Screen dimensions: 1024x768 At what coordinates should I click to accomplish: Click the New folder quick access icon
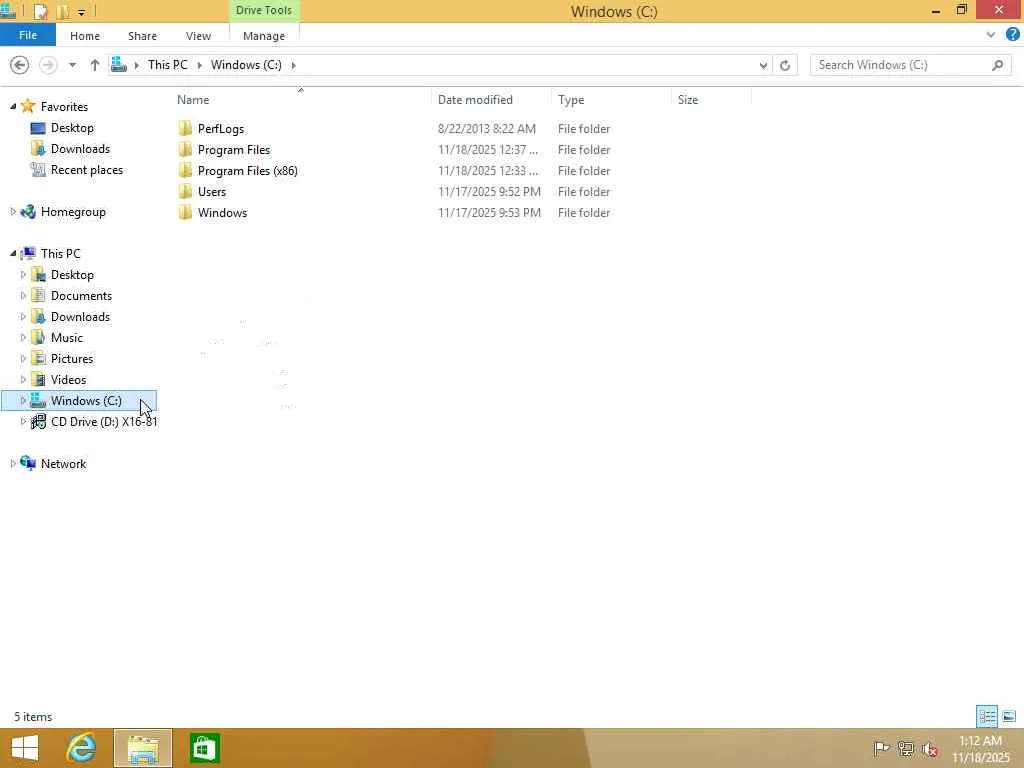(63, 12)
